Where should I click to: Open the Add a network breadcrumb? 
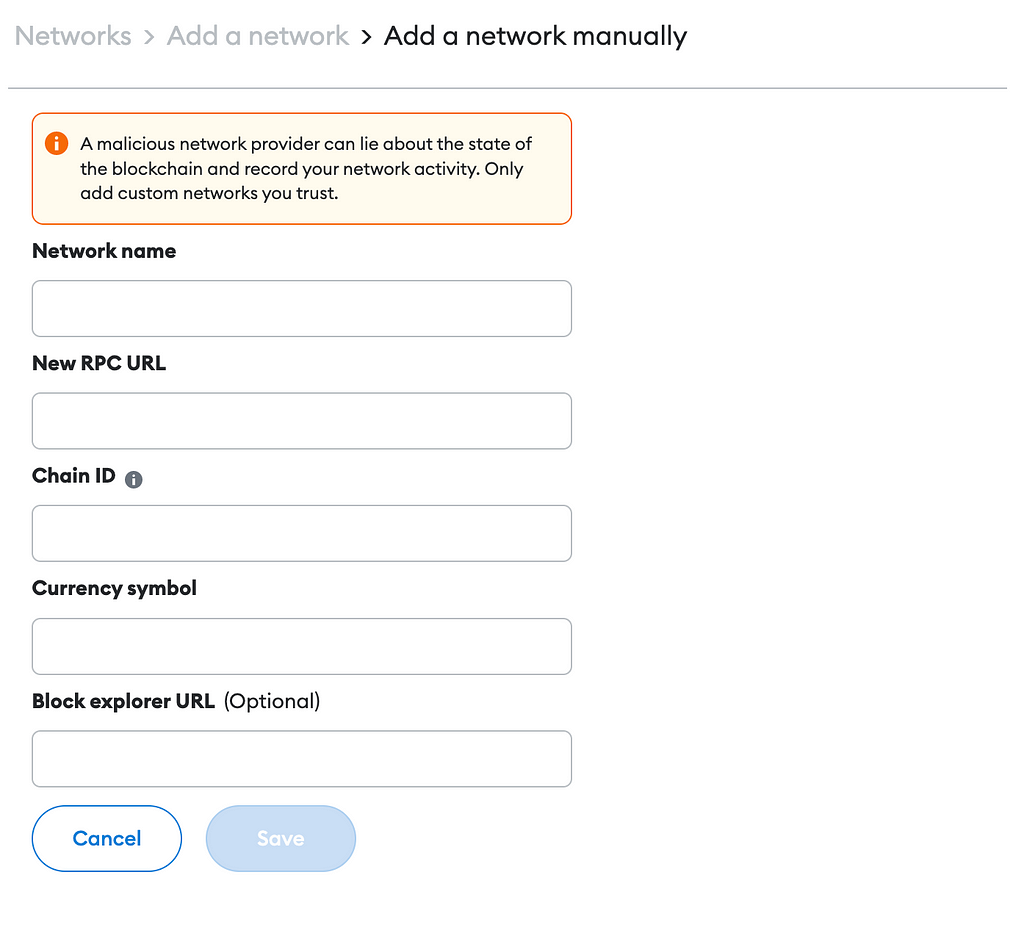[258, 36]
